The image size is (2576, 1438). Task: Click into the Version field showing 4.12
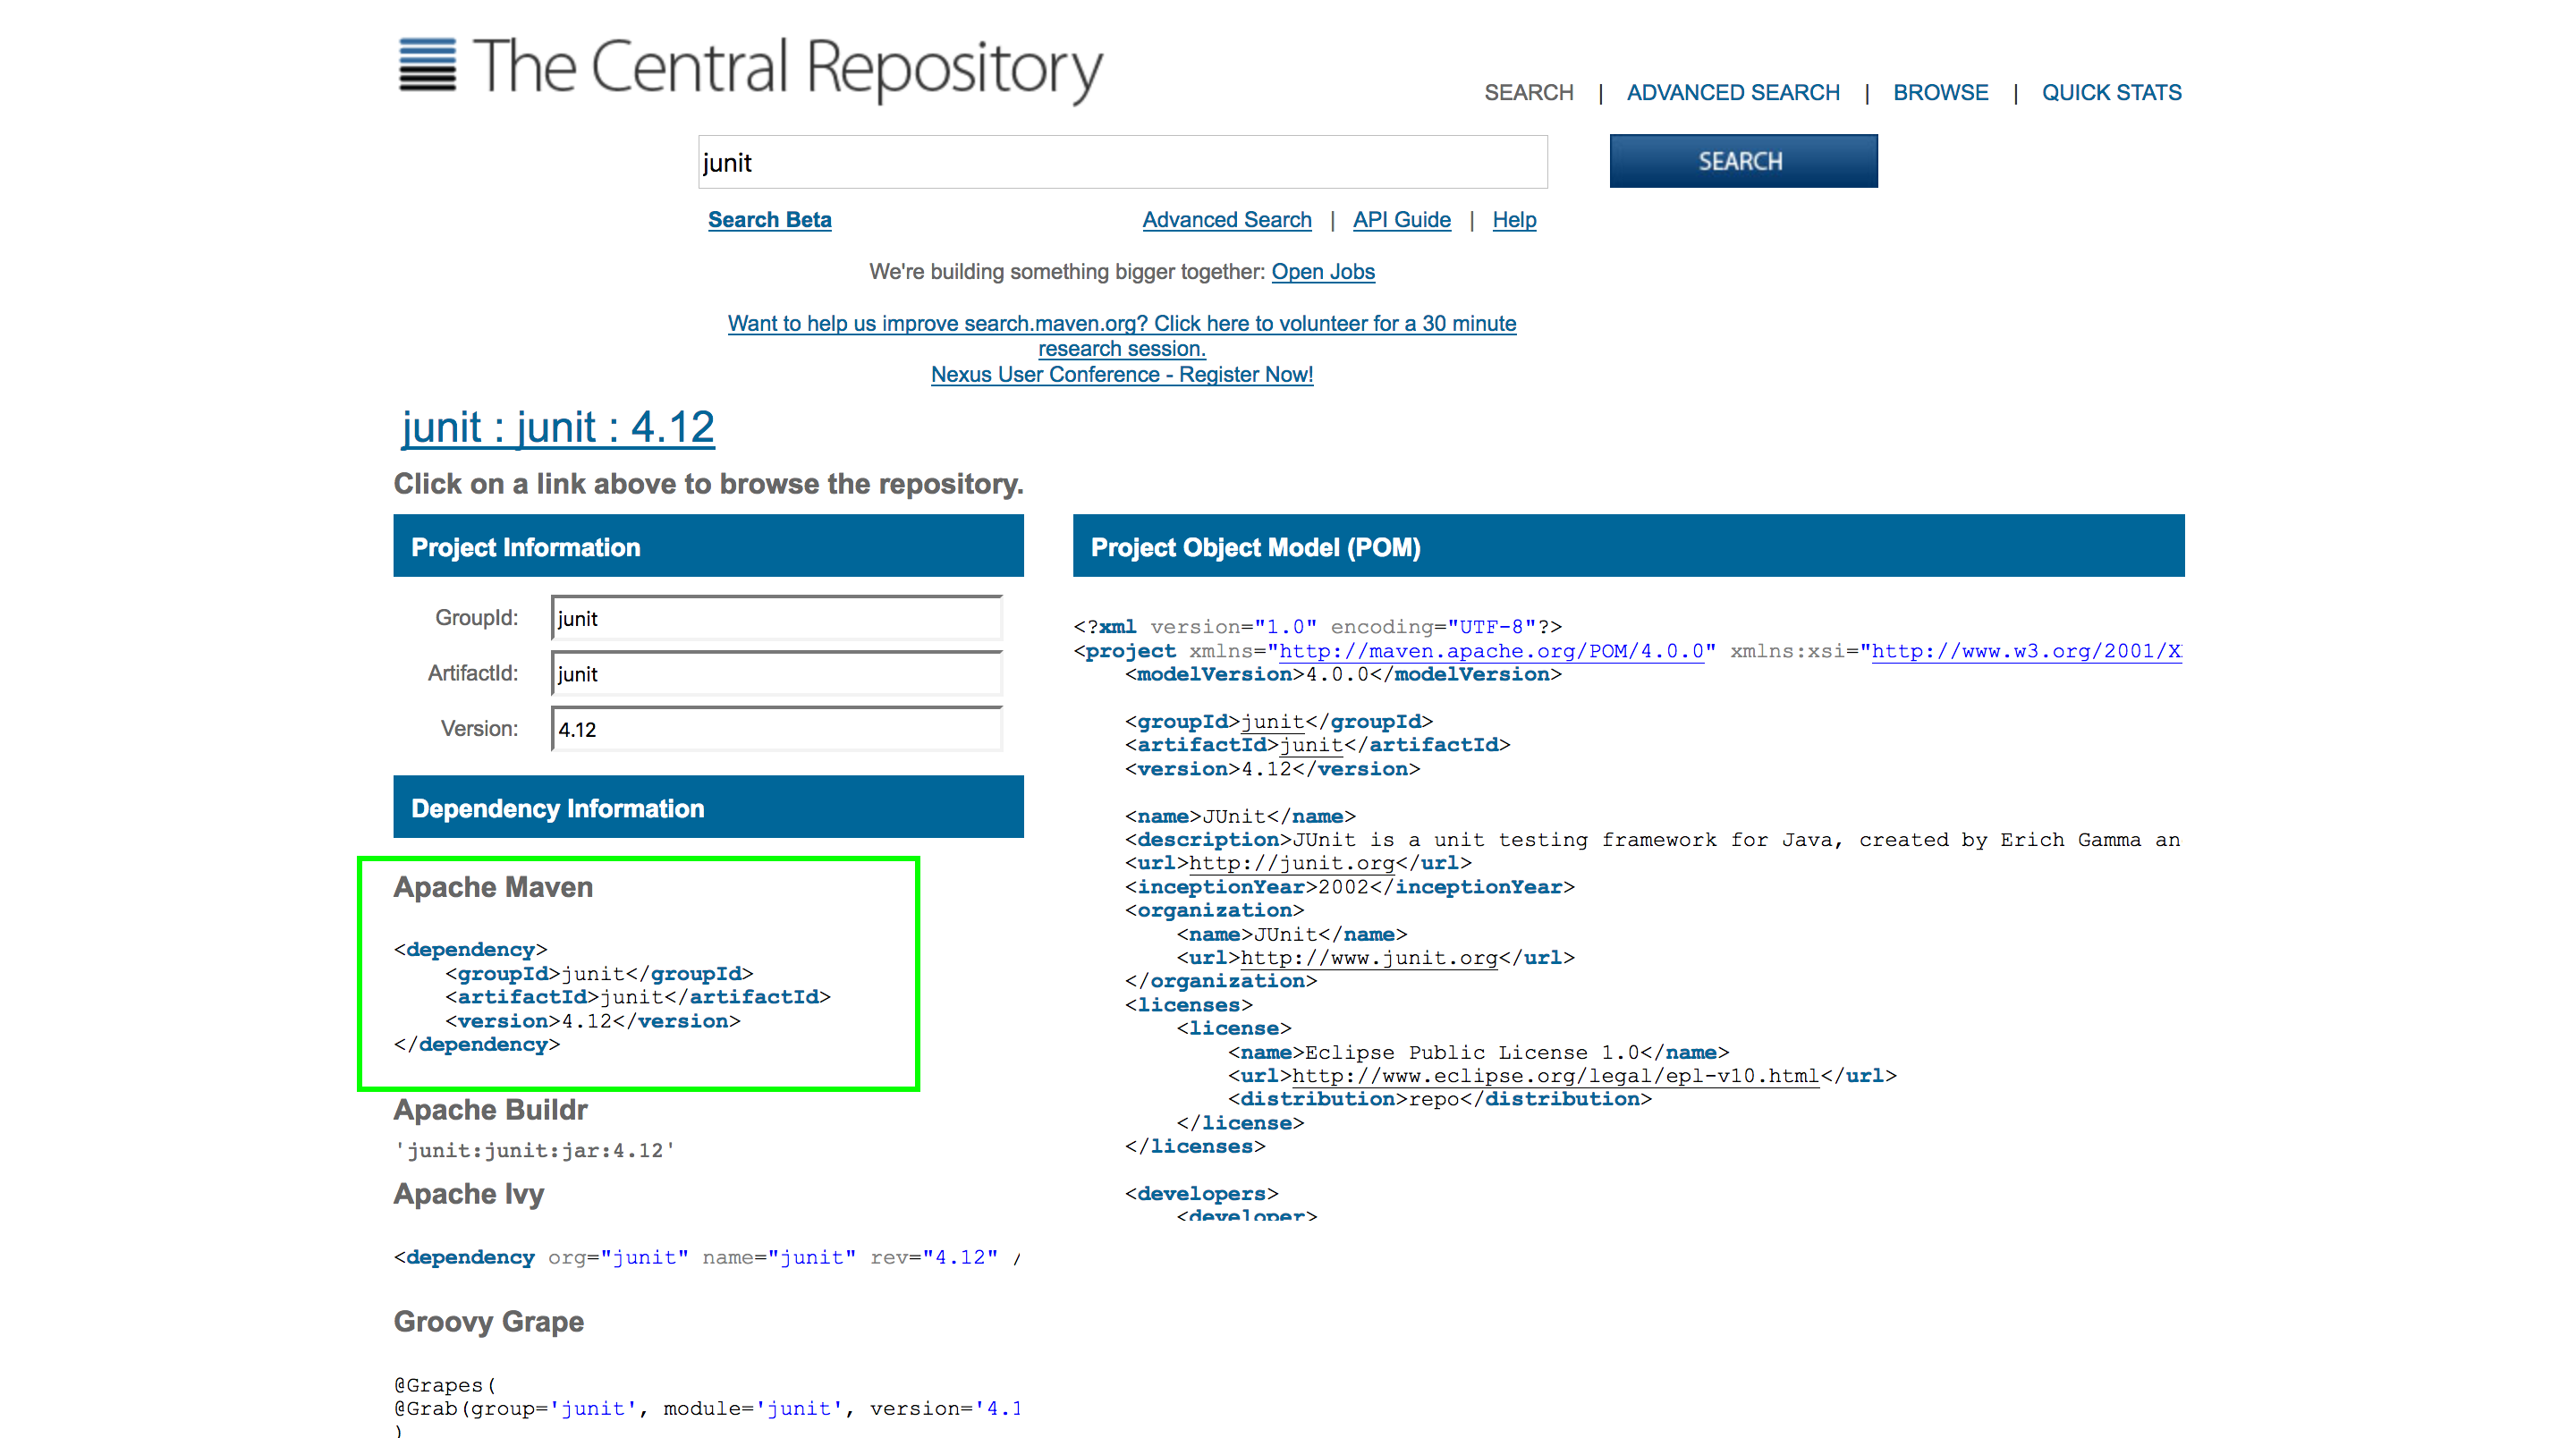coord(776,729)
